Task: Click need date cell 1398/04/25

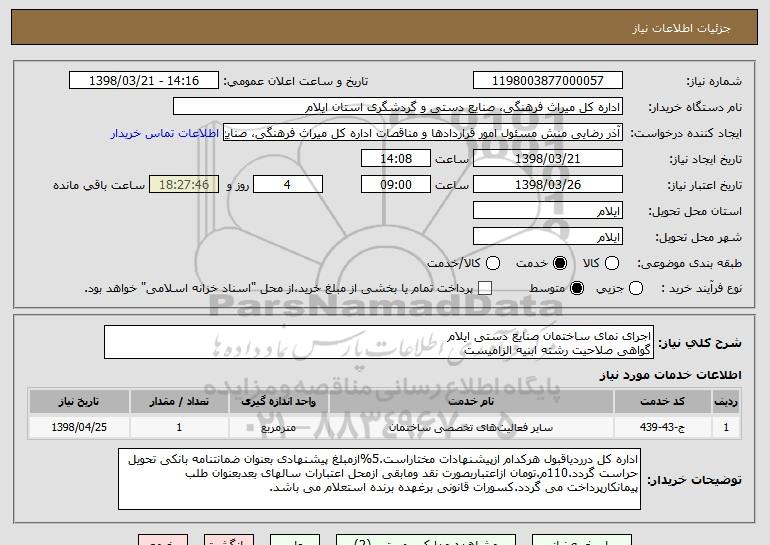Action: (79, 427)
